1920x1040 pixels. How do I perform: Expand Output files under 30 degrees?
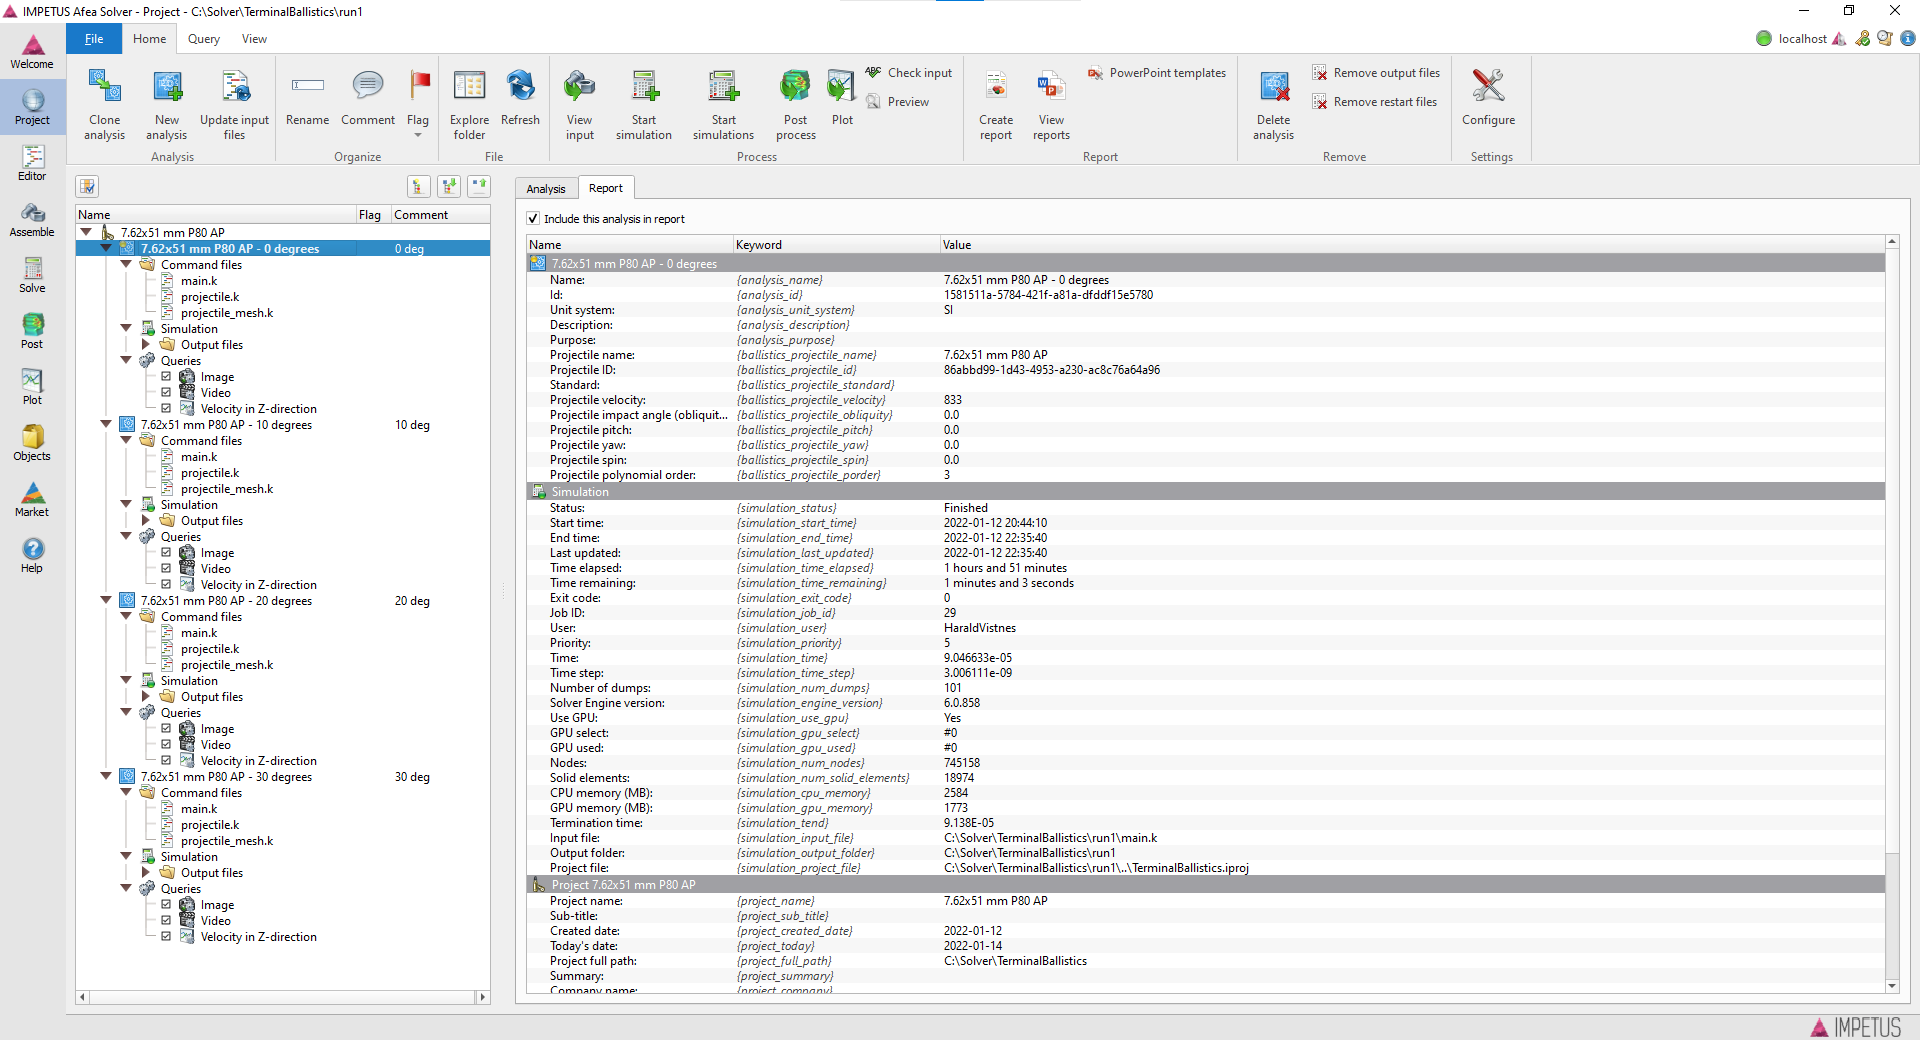coord(146,872)
